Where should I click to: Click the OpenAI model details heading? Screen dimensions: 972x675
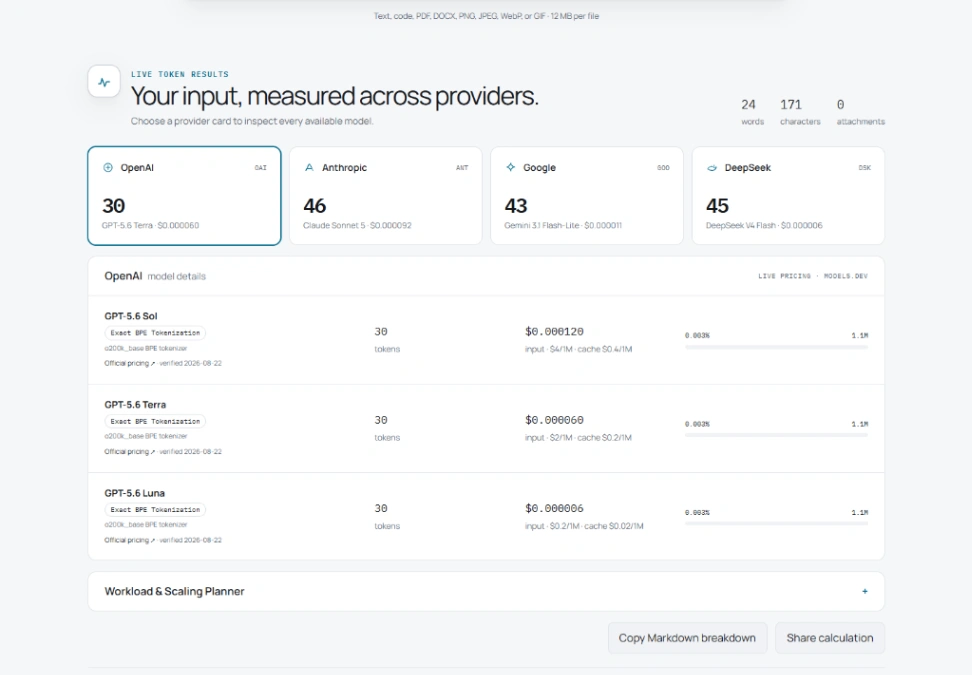point(155,276)
